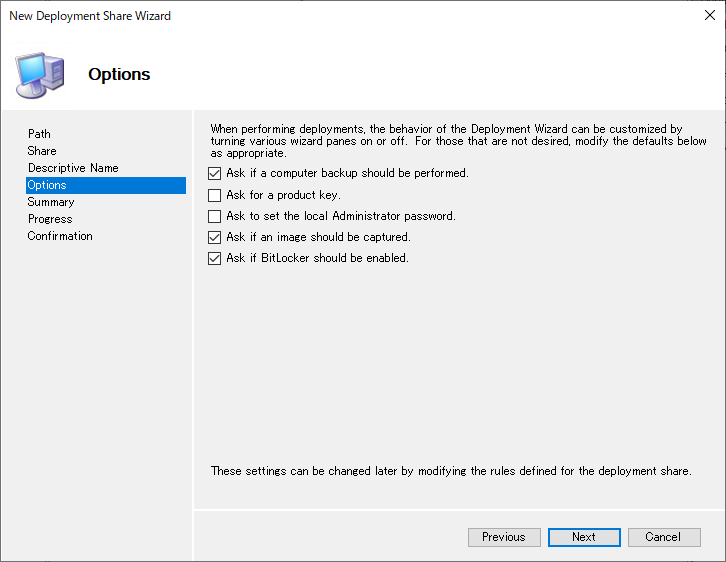Click the computer wizard icon in header

[x=40, y=75]
